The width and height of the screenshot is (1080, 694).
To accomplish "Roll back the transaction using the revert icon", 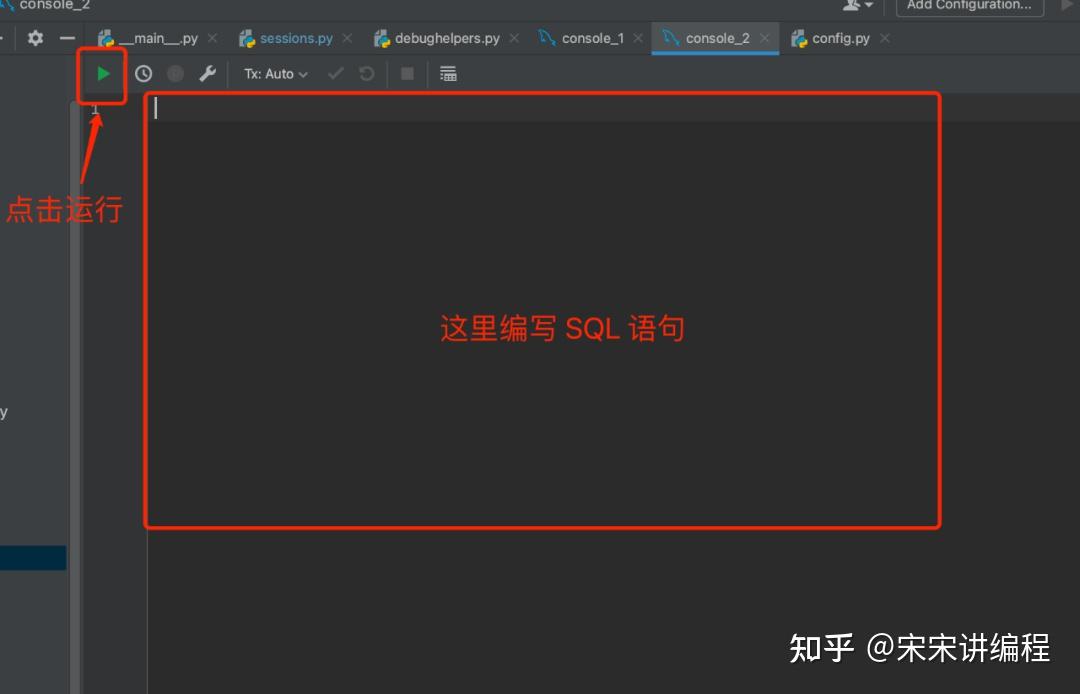I will tap(366, 73).
